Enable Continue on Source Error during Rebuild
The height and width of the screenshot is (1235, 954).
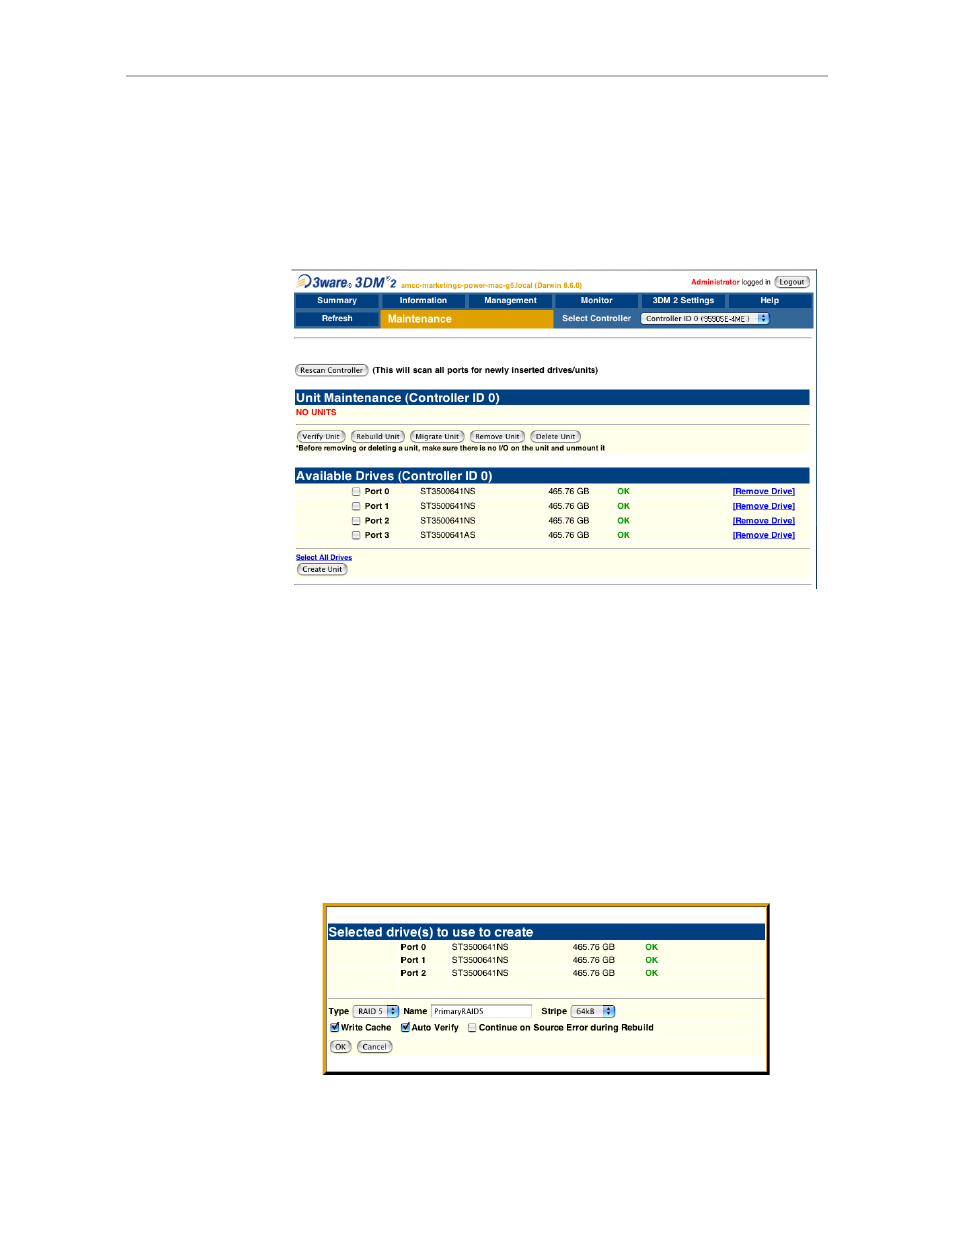[x=472, y=1027]
